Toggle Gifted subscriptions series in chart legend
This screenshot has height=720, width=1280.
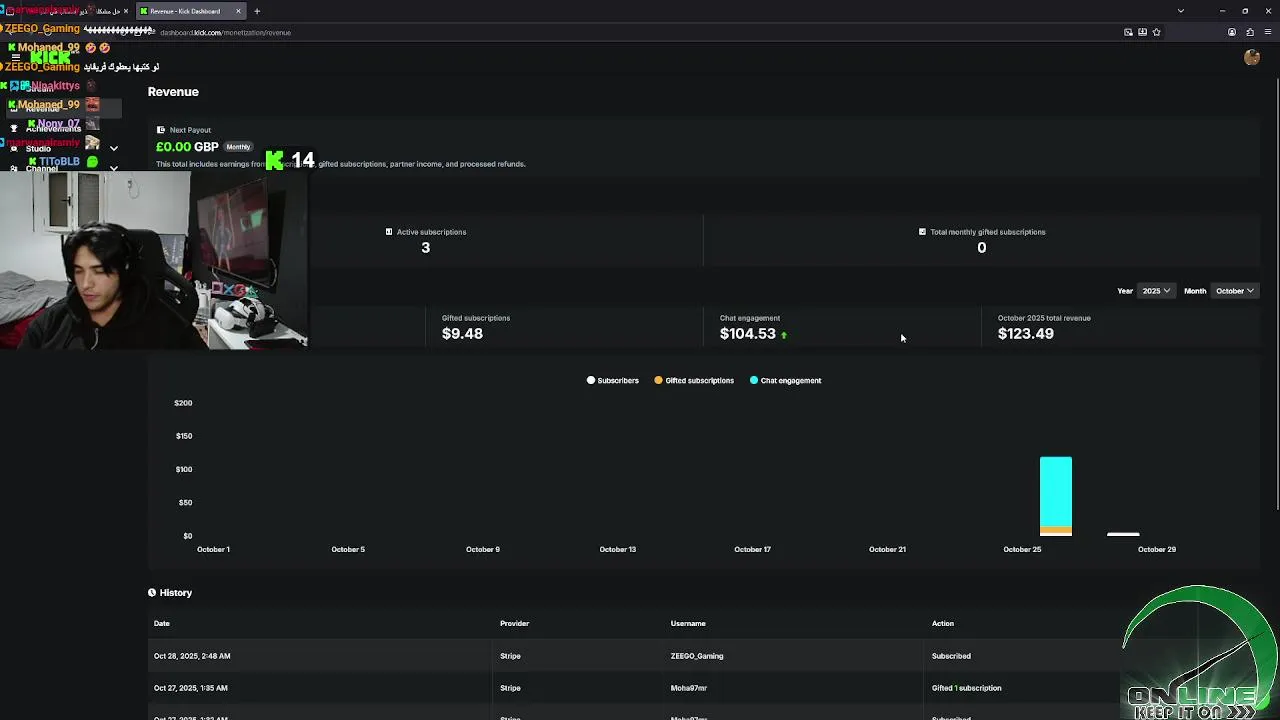pyautogui.click(x=694, y=380)
